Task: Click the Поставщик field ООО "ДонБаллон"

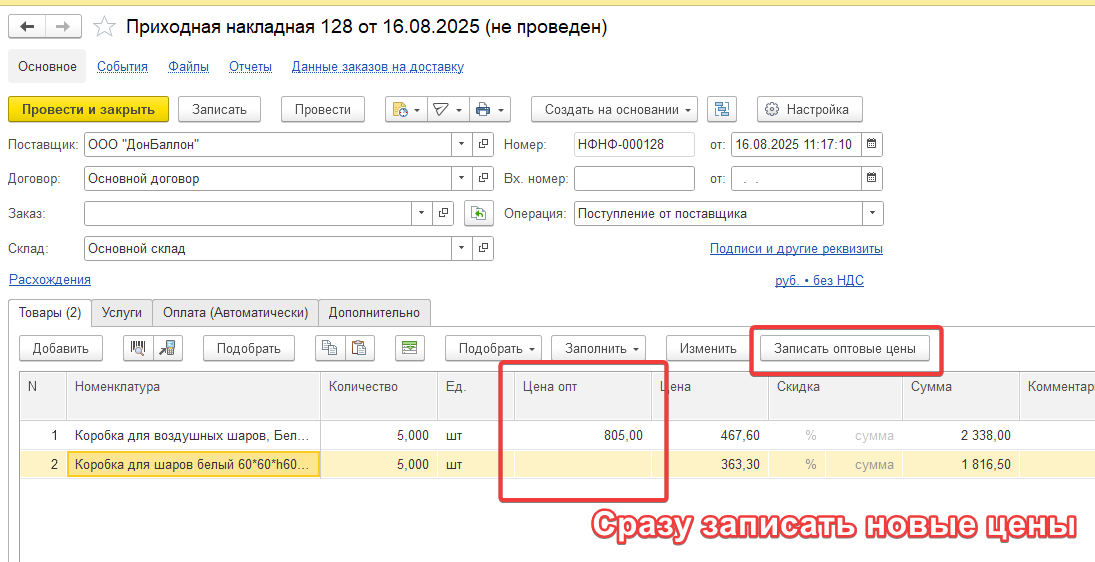Action: click(268, 145)
